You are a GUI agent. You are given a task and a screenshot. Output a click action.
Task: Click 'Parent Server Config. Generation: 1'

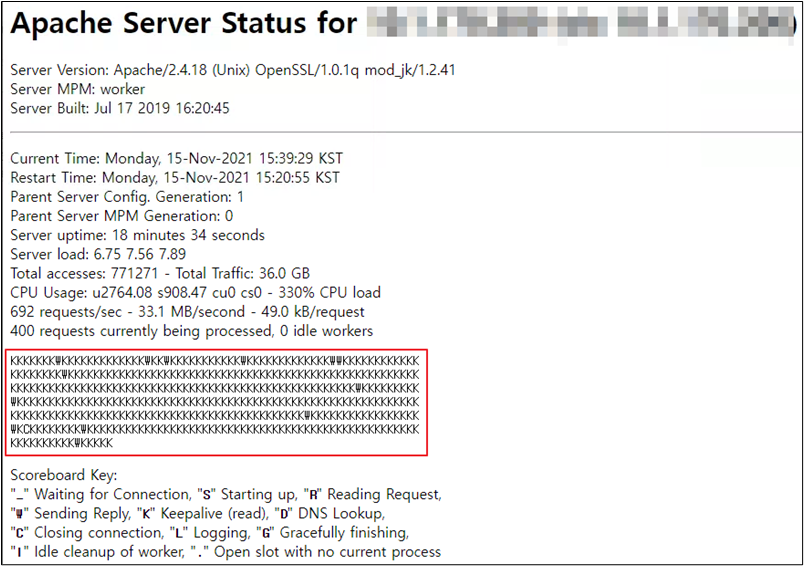pos(127,197)
